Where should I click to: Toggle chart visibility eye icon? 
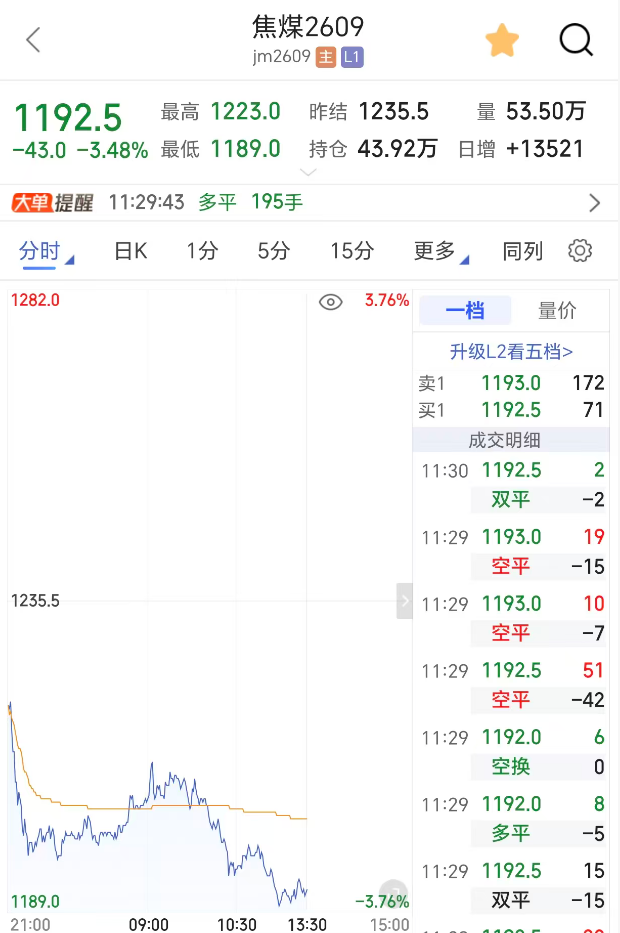point(330,302)
